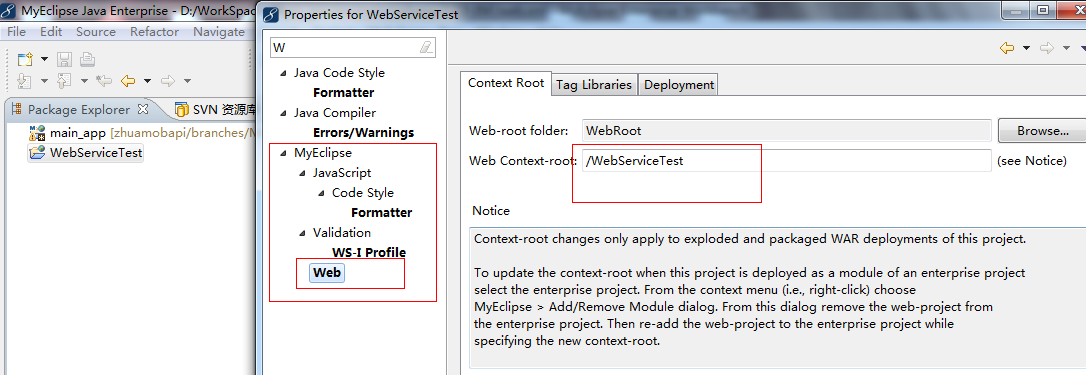Click the New wizard icon in main toolbar
This screenshot has height=375, width=1086.
(25, 59)
